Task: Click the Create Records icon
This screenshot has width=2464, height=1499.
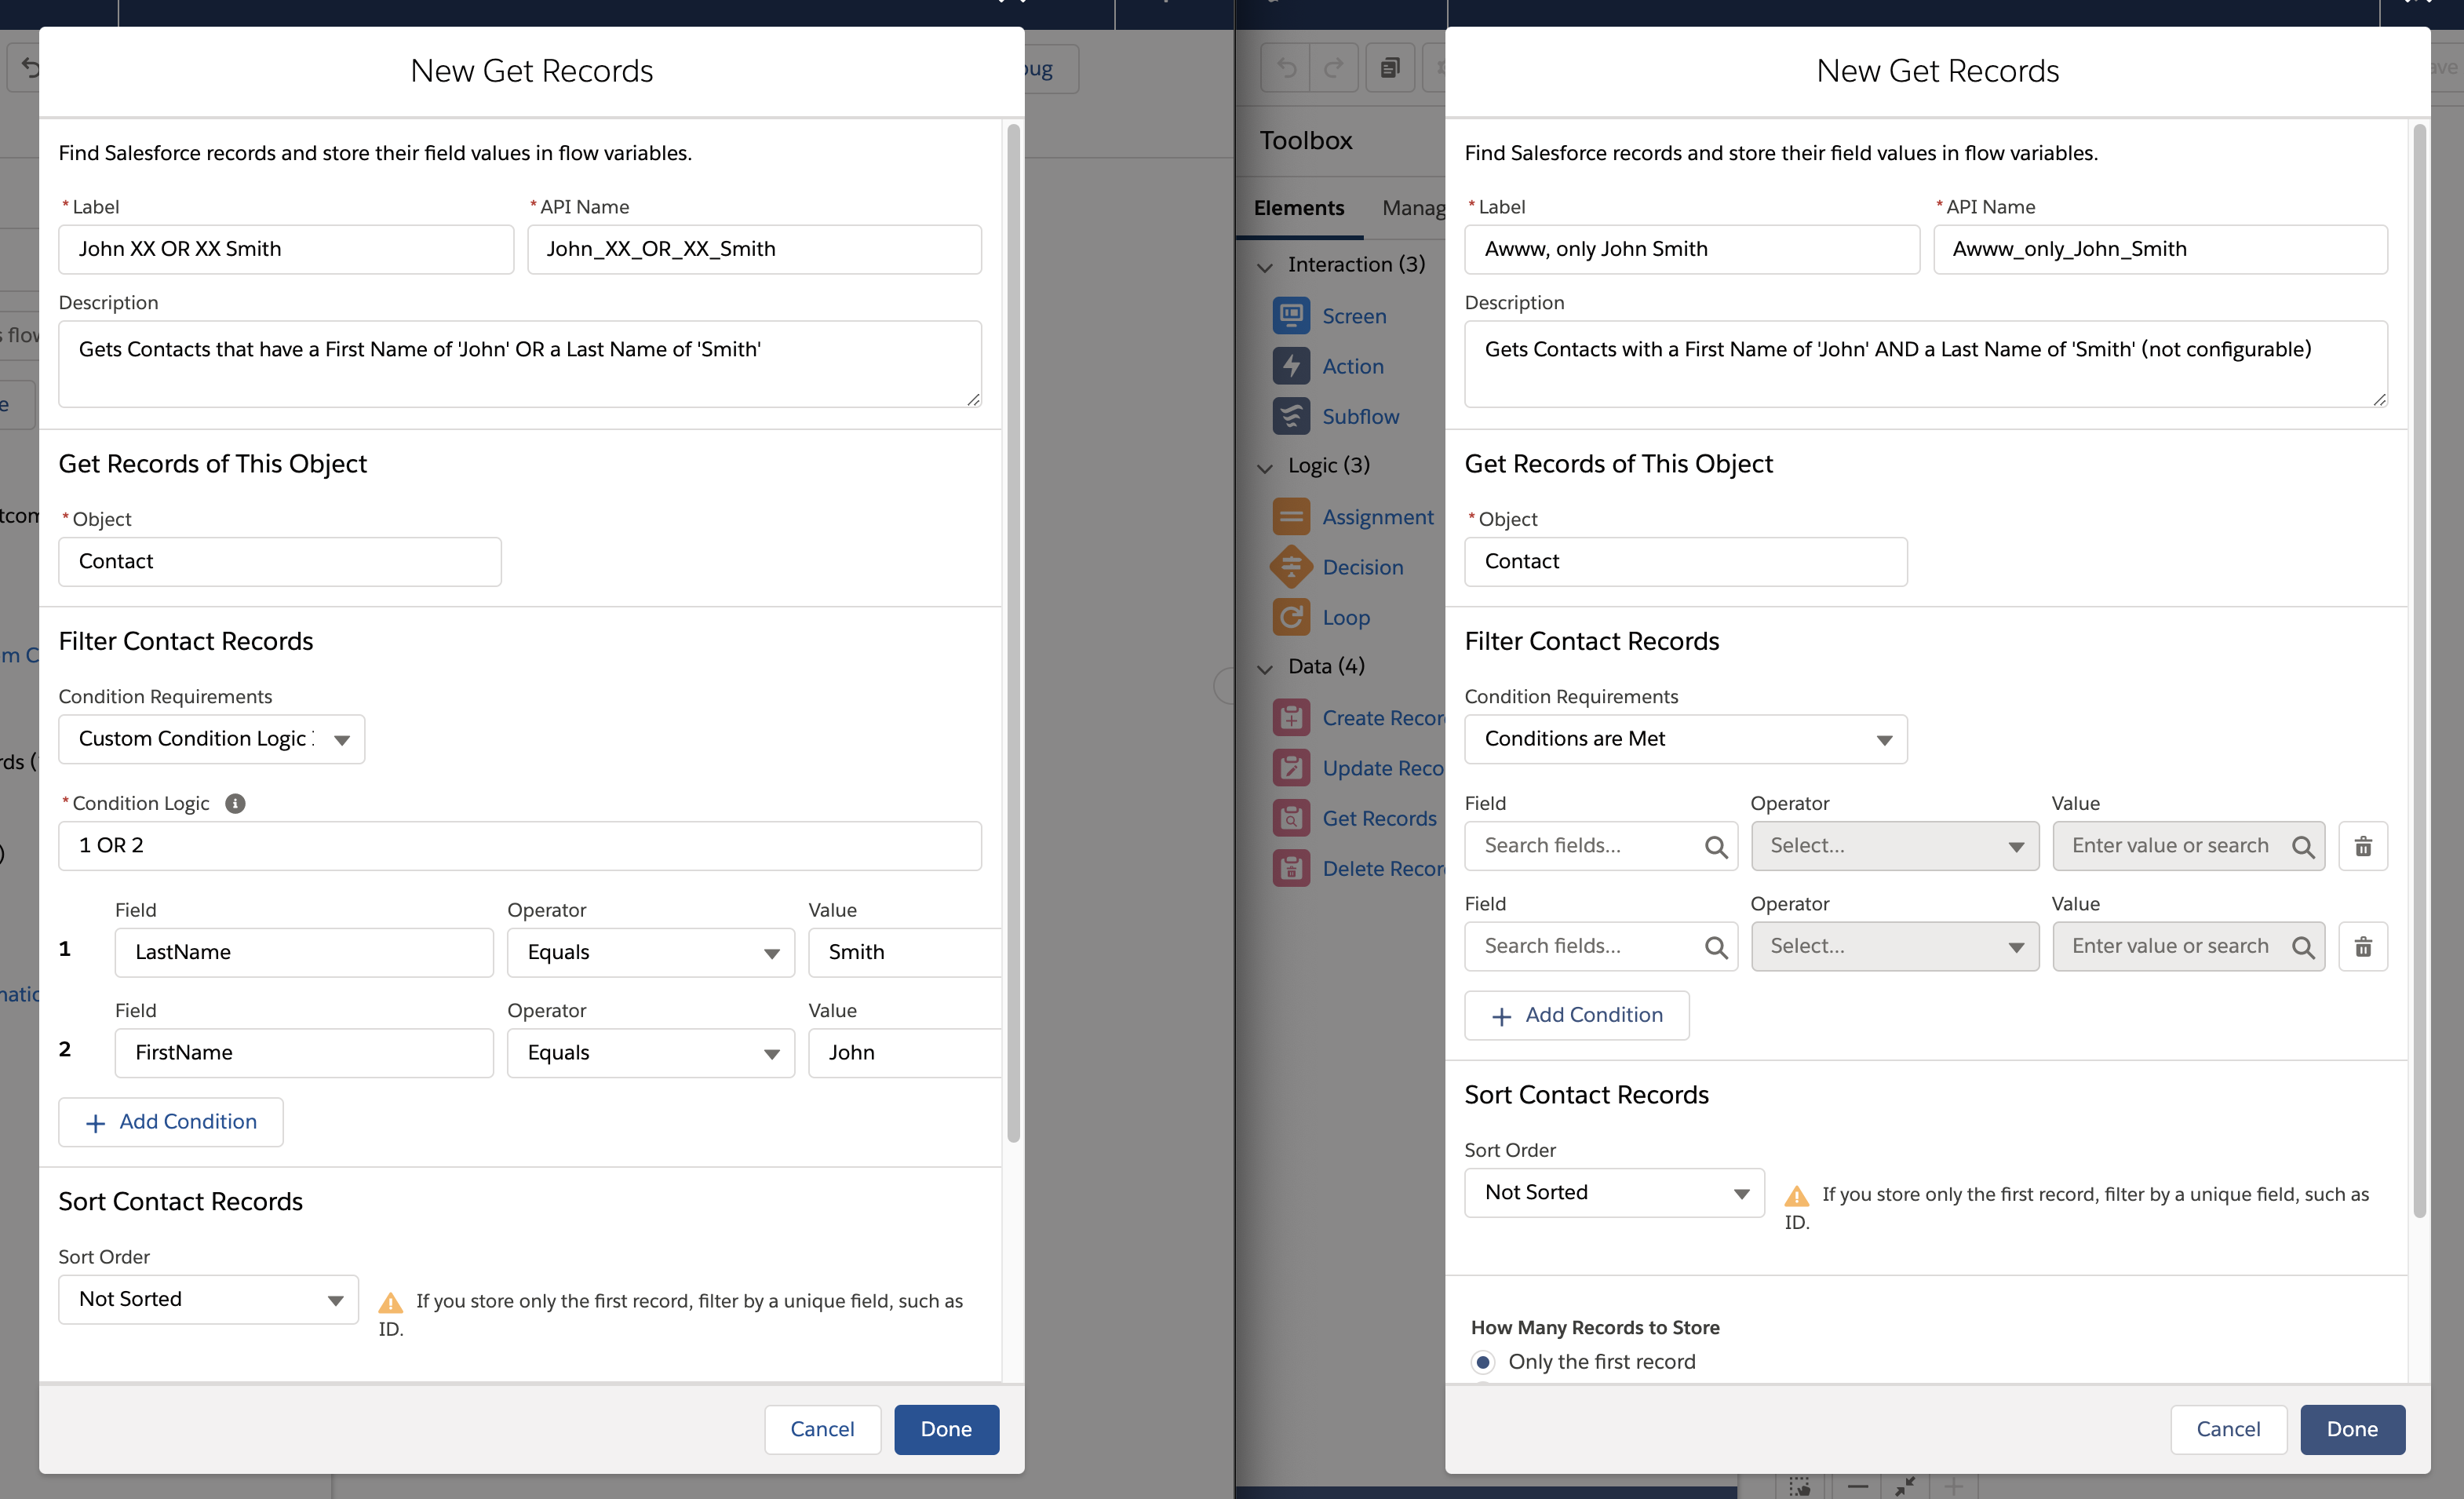Action: (x=1291, y=718)
